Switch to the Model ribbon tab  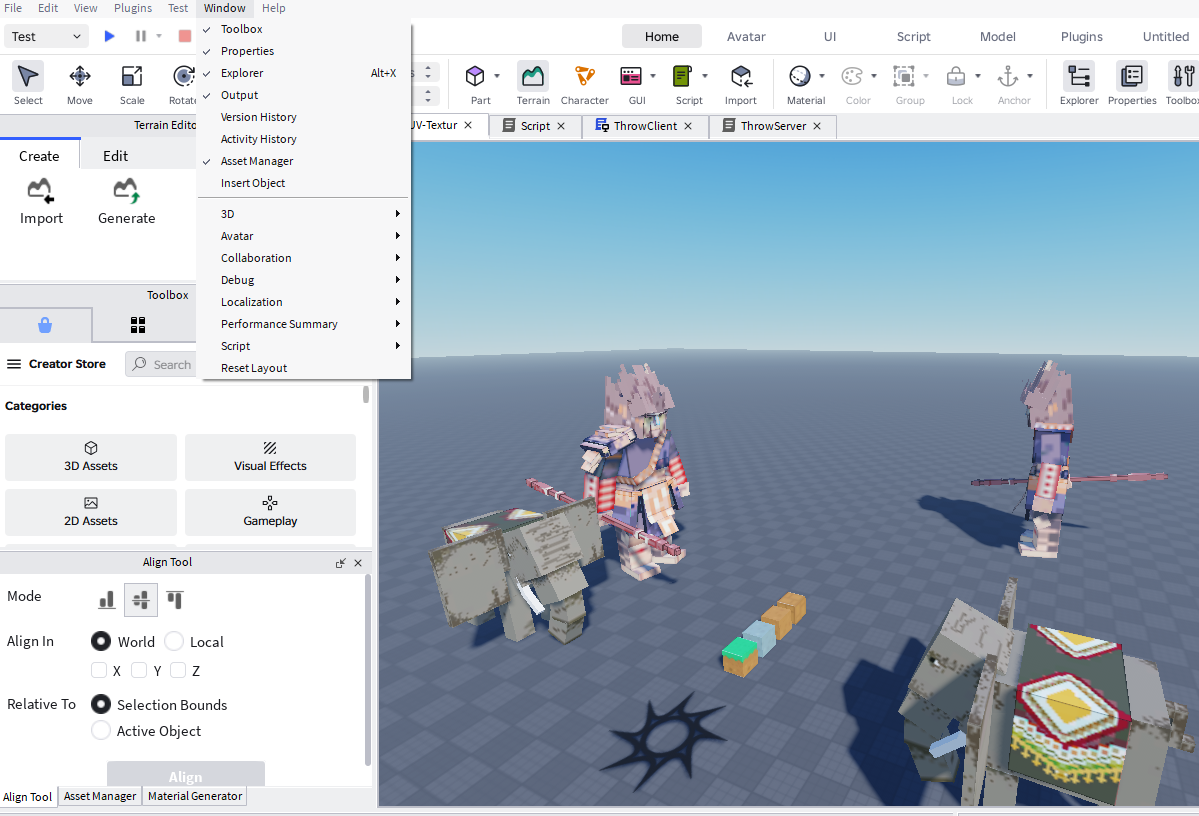(997, 36)
